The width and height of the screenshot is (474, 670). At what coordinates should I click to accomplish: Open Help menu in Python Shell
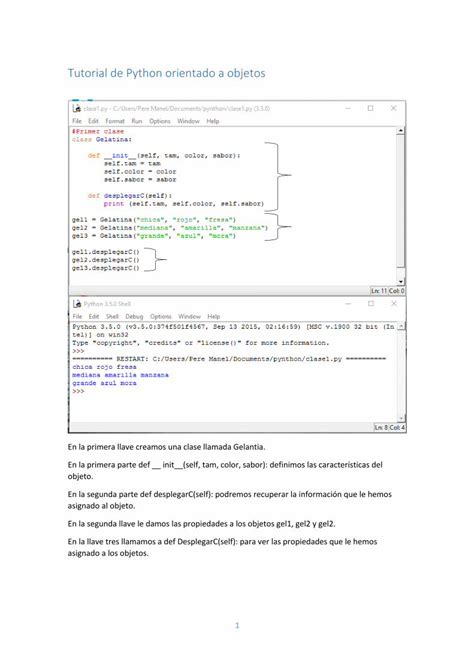click(214, 316)
